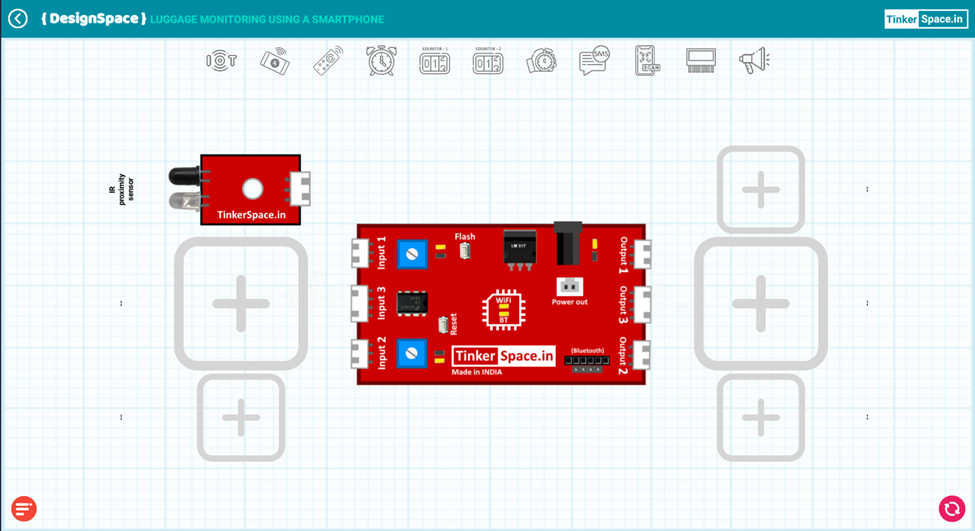Image resolution: width=975 pixels, height=531 pixels.
Task: Click the pink refresh reset button
Action: click(x=951, y=509)
